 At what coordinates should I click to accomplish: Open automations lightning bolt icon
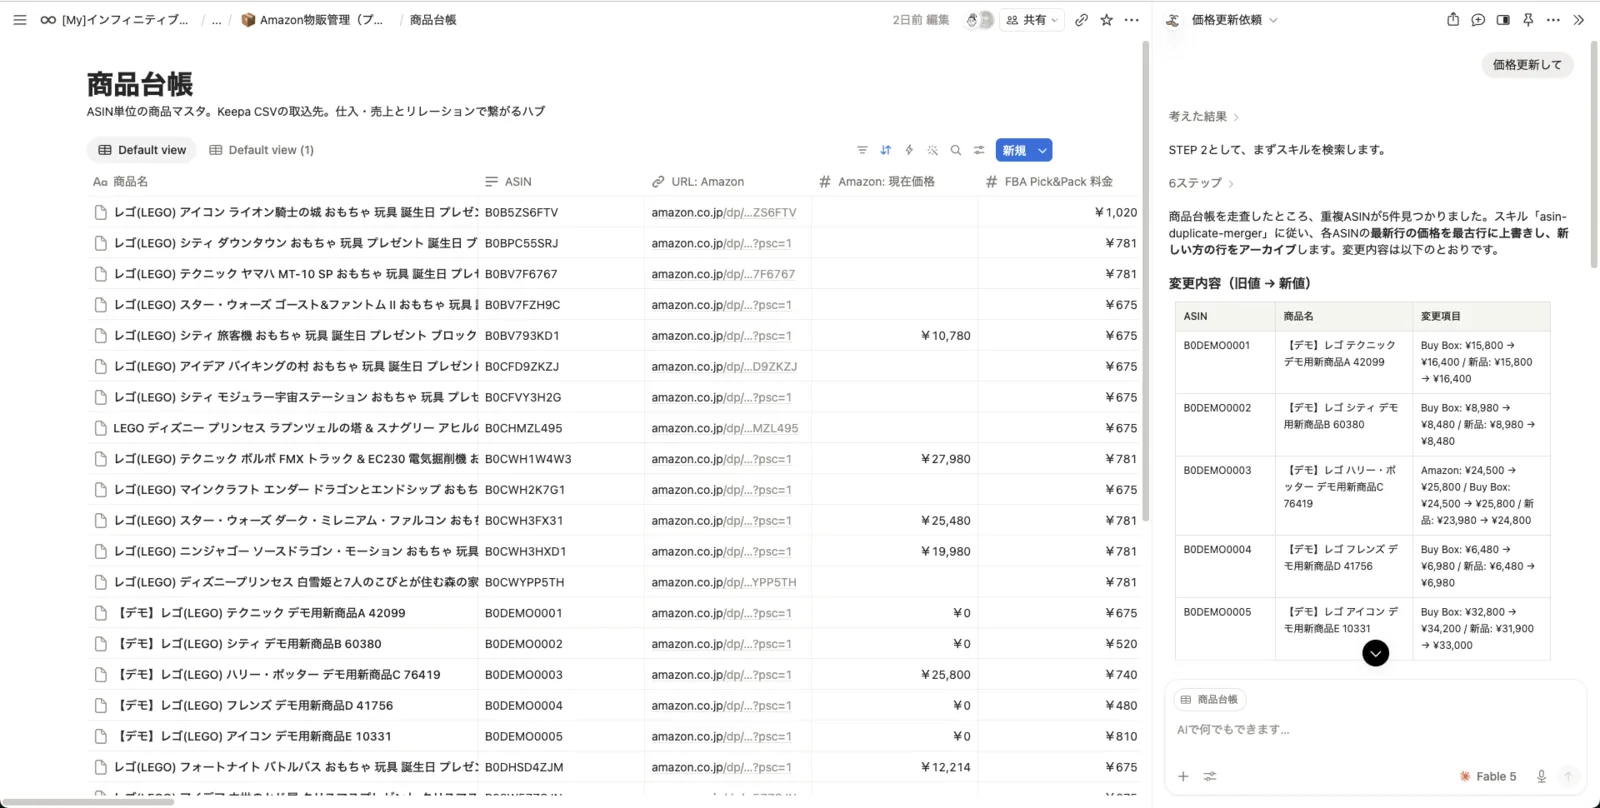coord(909,150)
